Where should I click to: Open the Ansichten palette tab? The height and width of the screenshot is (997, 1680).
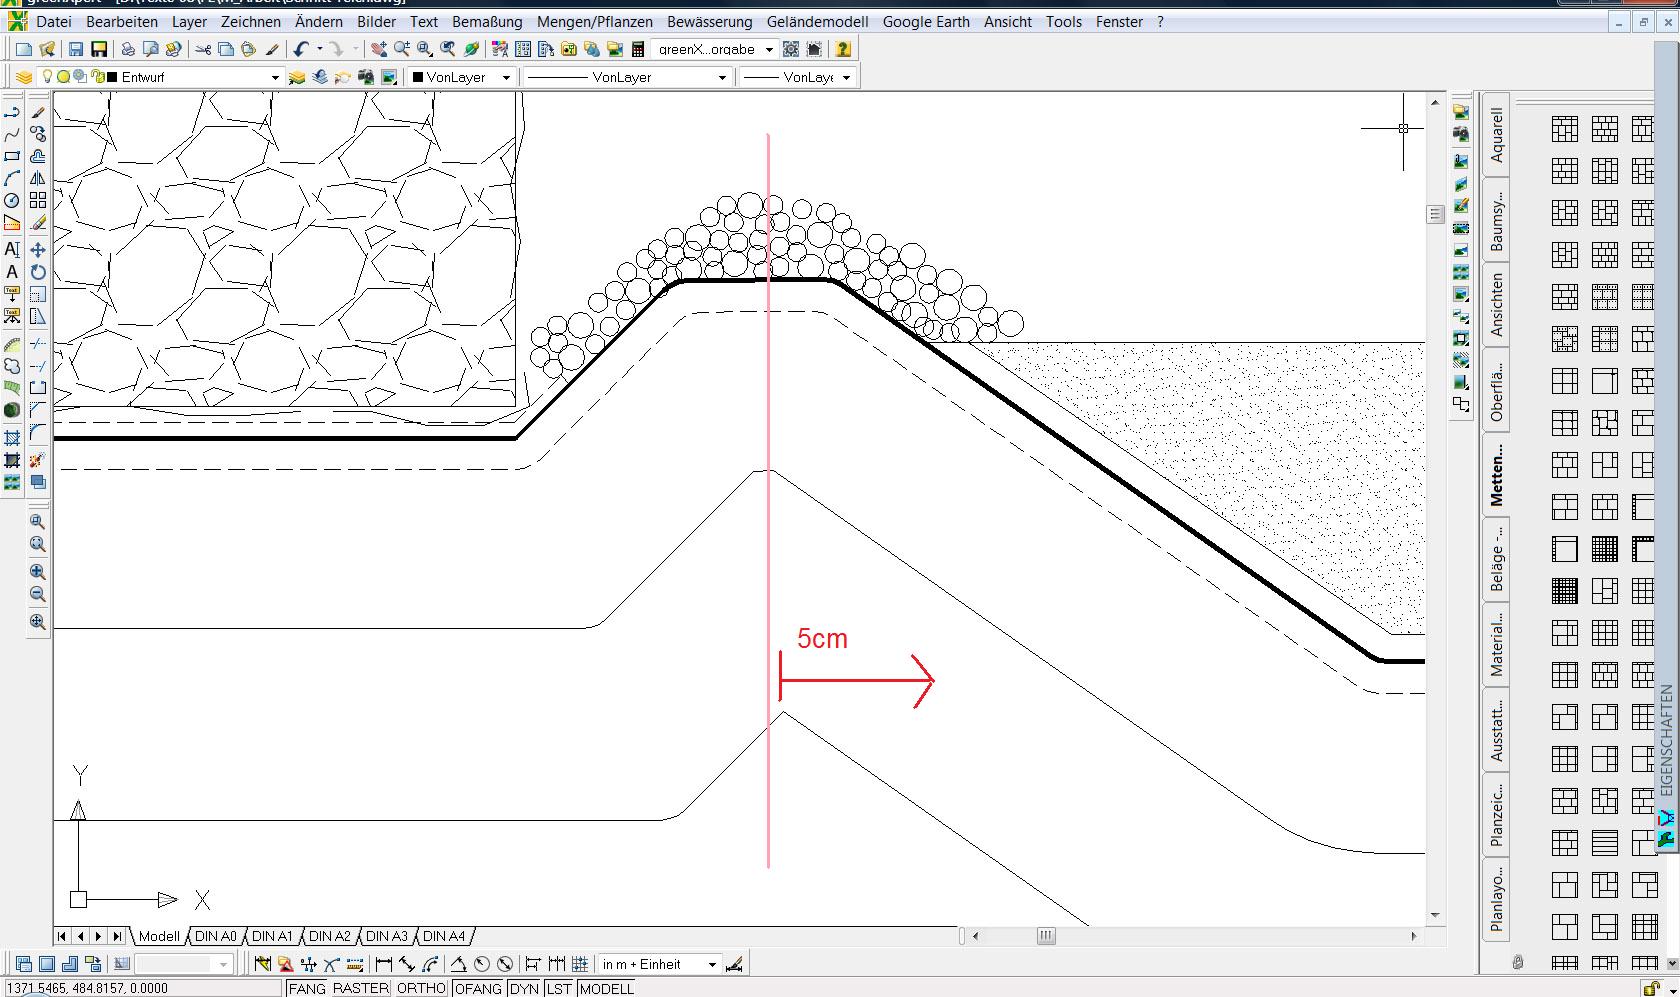(x=1496, y=304)
